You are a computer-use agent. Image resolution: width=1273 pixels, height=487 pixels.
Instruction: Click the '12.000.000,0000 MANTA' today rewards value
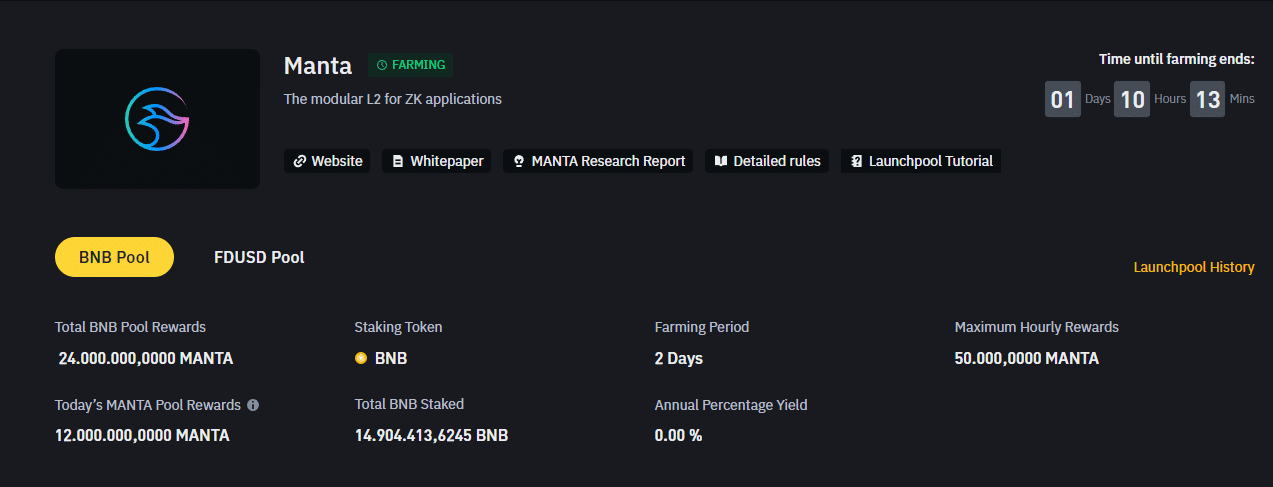tap(142, 435)
